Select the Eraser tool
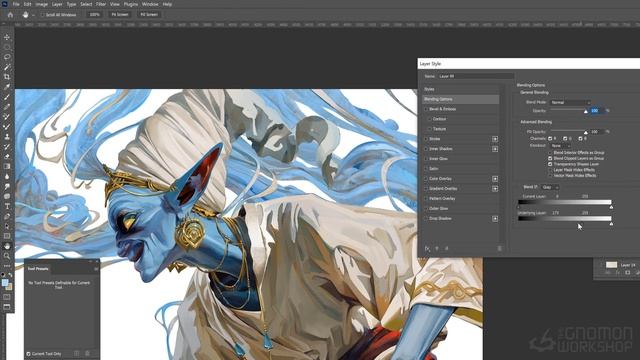 coord(7,157)
